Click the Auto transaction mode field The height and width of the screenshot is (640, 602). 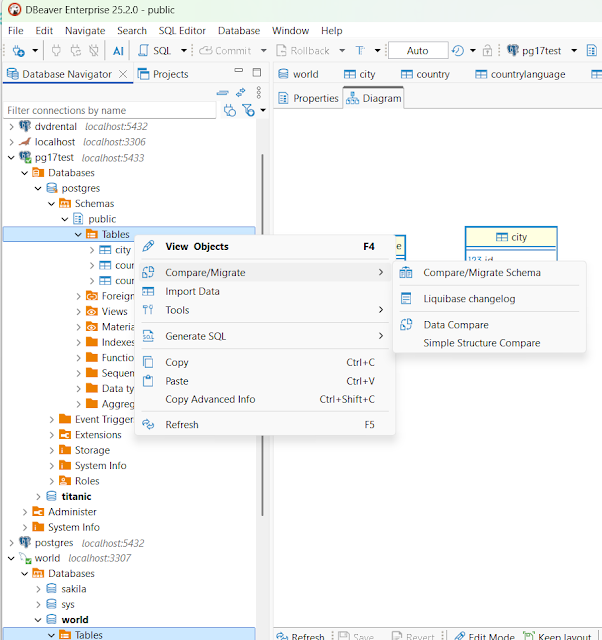[418, 51]
